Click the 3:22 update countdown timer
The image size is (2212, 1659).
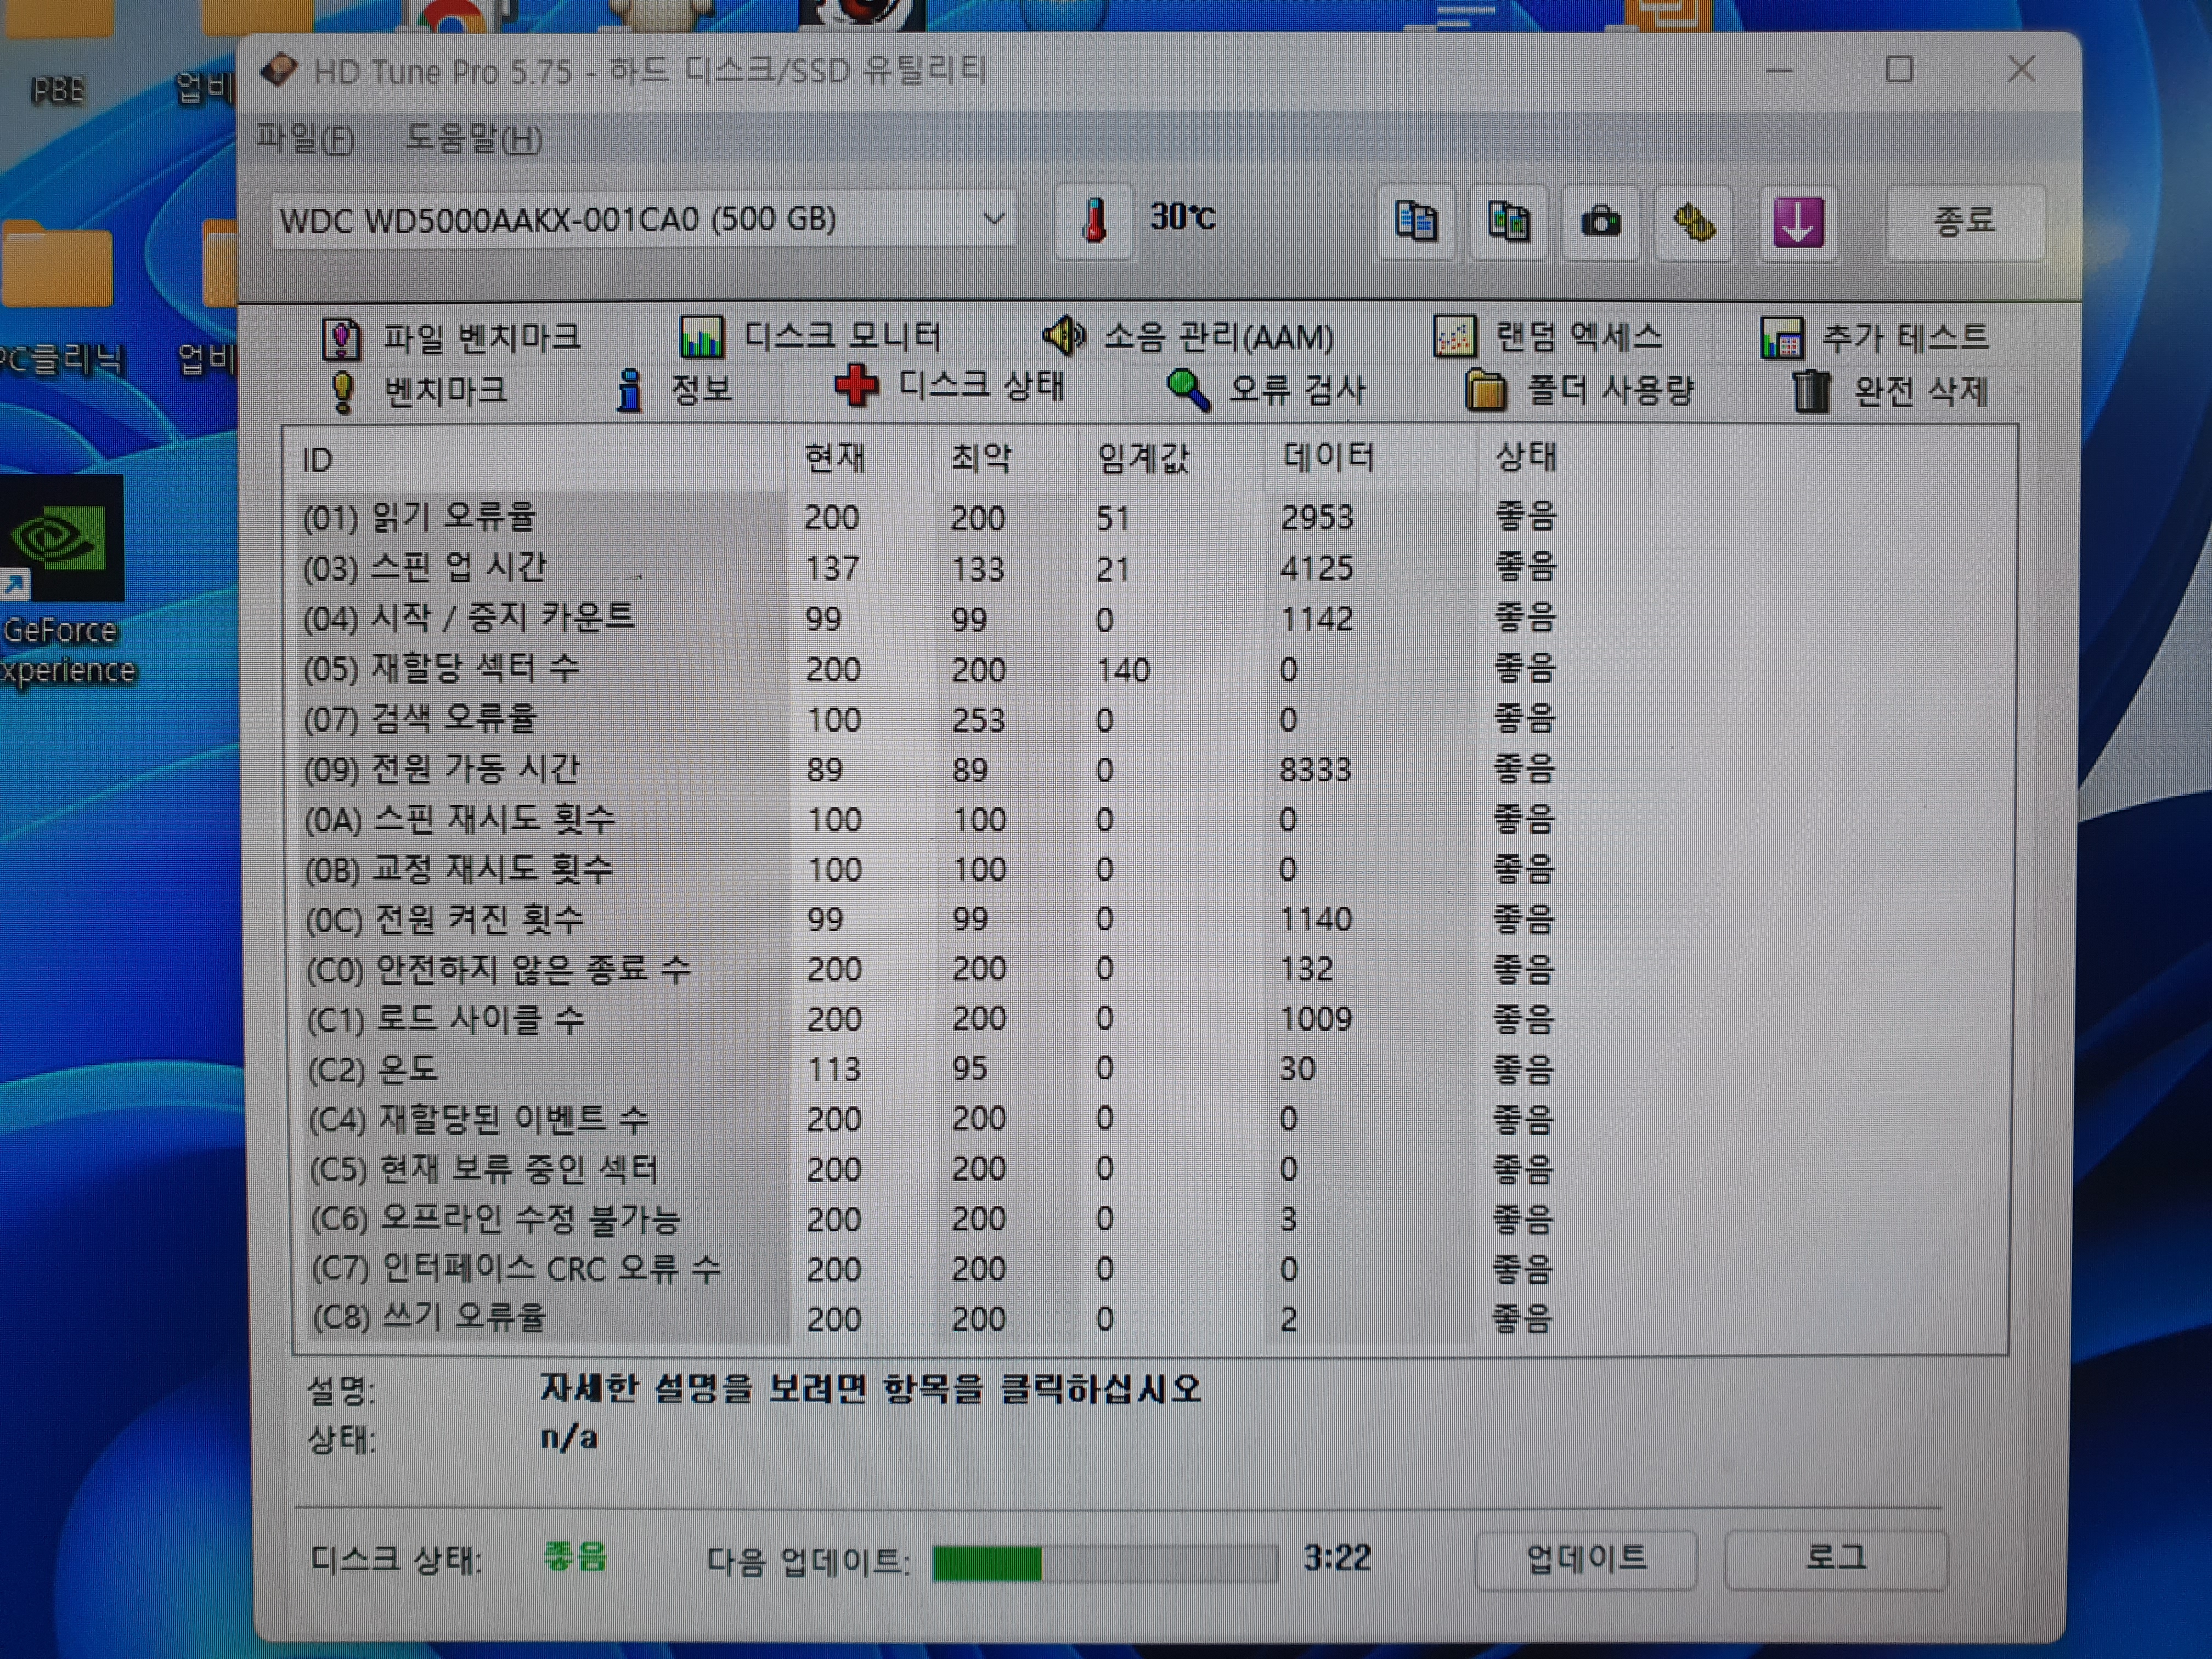tap(1337, 1558)
